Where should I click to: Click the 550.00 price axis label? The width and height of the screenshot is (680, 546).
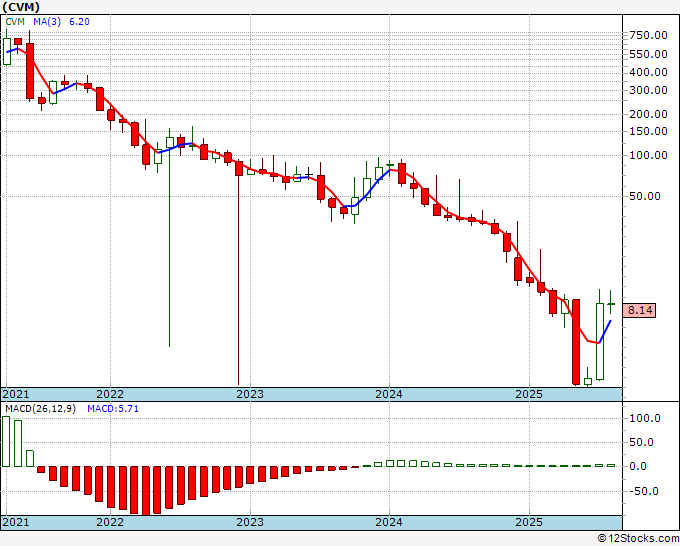click(649, 54)
